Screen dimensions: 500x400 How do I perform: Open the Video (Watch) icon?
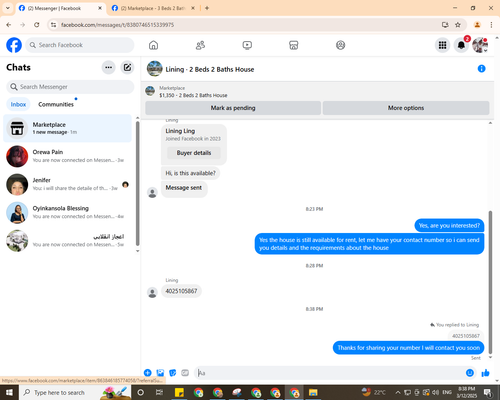click(x=247, y=45)
